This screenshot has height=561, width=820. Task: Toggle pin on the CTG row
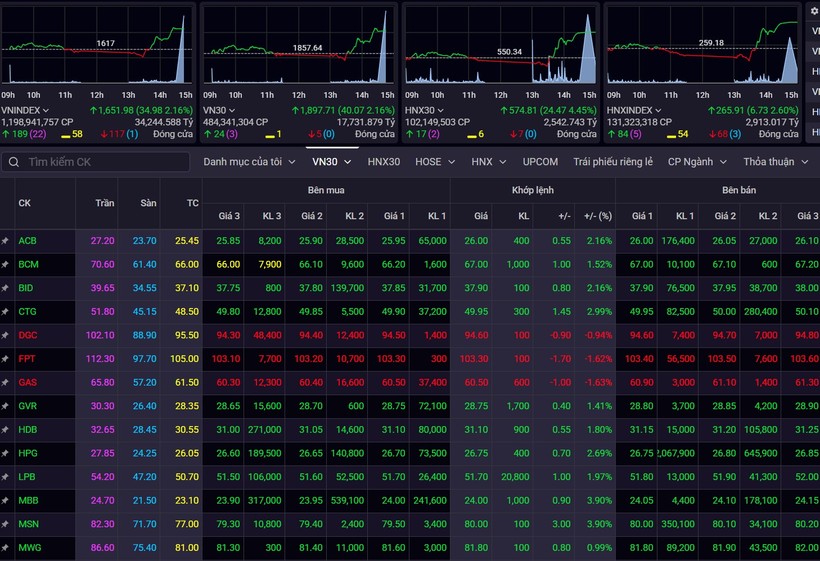(5, 312)
